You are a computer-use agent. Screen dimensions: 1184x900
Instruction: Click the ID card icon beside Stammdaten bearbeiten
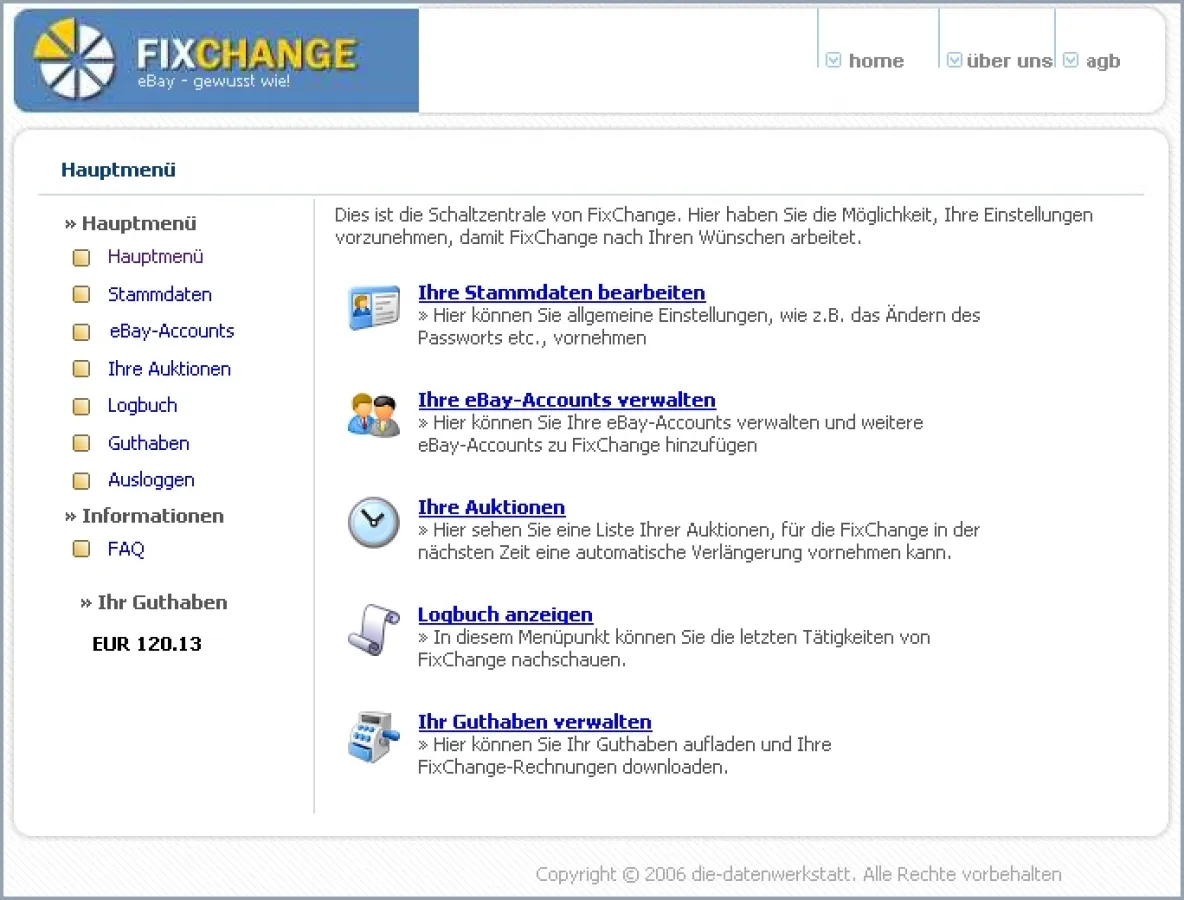pyautogui.click(x=373, y=306)
